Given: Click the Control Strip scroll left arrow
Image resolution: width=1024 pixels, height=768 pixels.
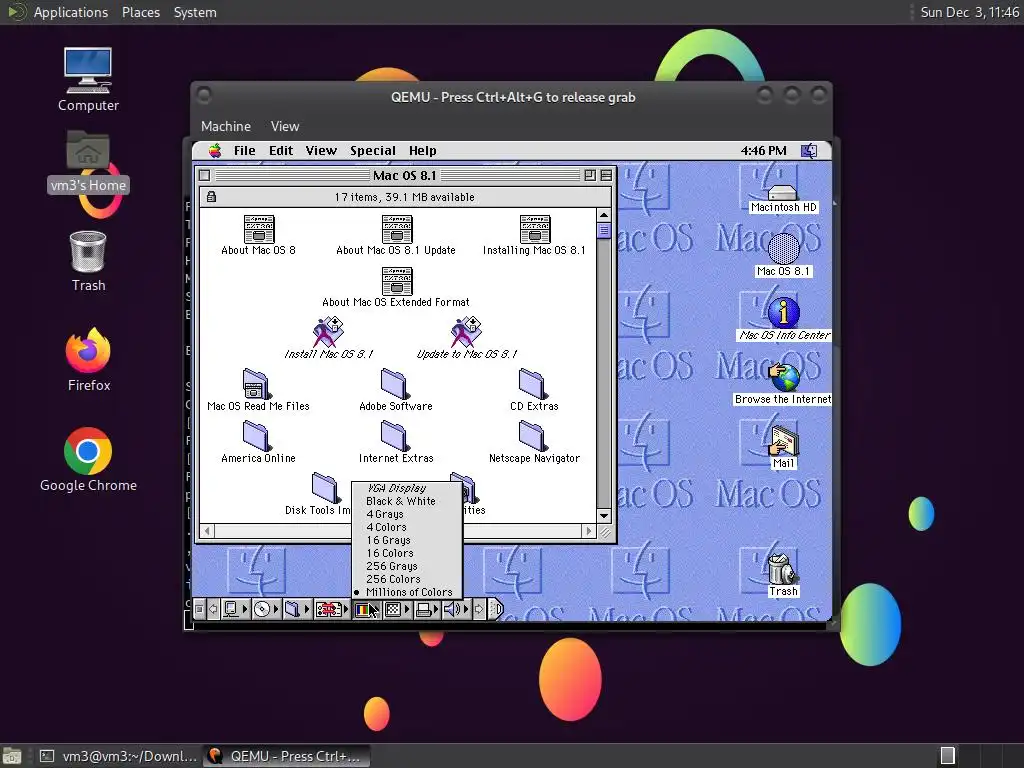Looking at the screenshot, I should click(x=212, y=609).
